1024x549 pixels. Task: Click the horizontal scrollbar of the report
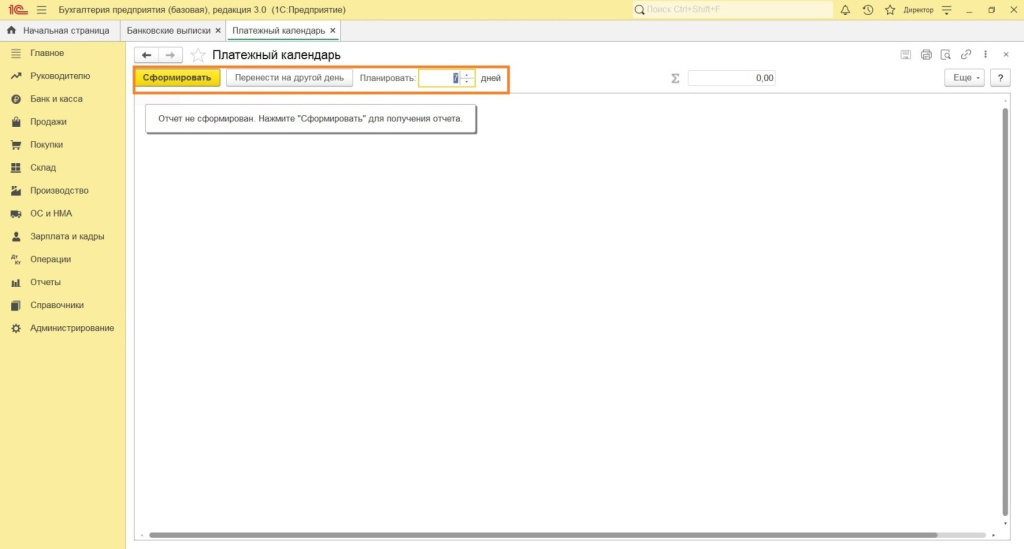(540, 535)
